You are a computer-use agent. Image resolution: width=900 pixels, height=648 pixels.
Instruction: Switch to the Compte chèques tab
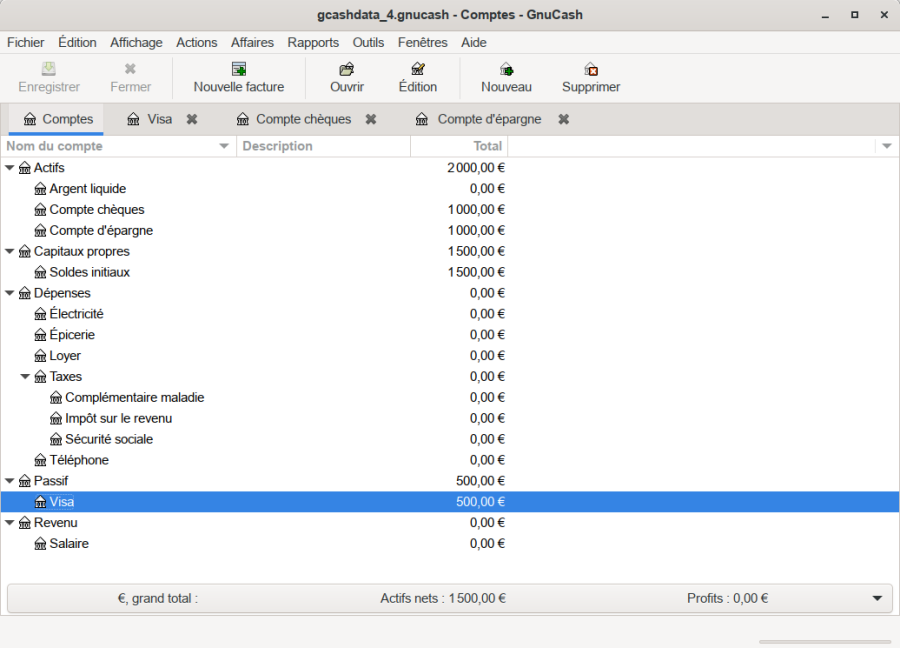[x=303, y=119]
